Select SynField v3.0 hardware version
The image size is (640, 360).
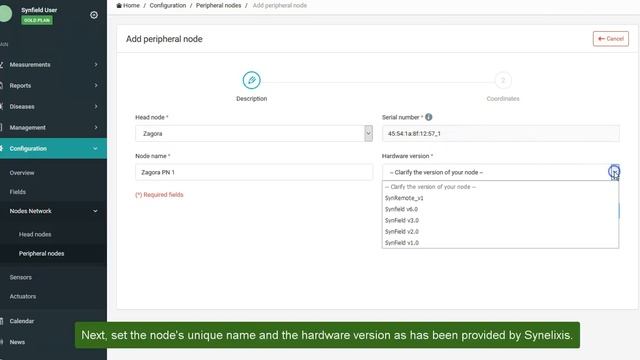[500, 220]
